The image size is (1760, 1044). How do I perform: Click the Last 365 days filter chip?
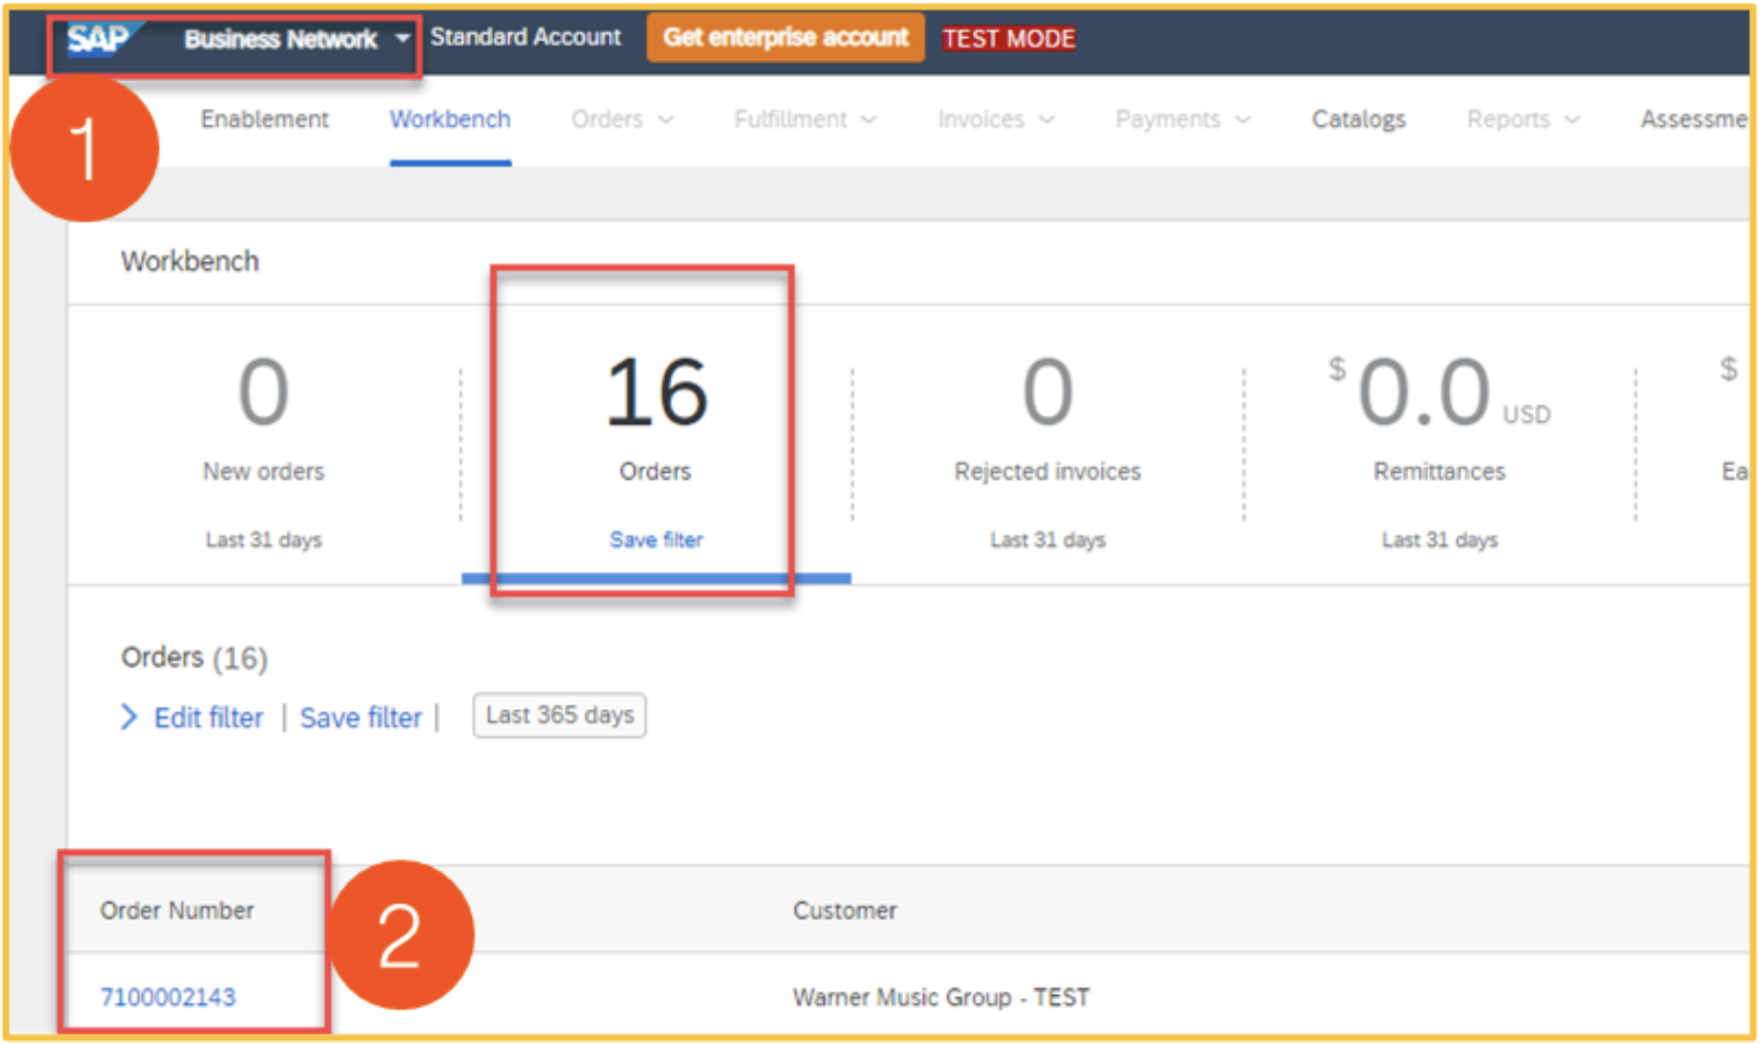click(x=559, y=716)
